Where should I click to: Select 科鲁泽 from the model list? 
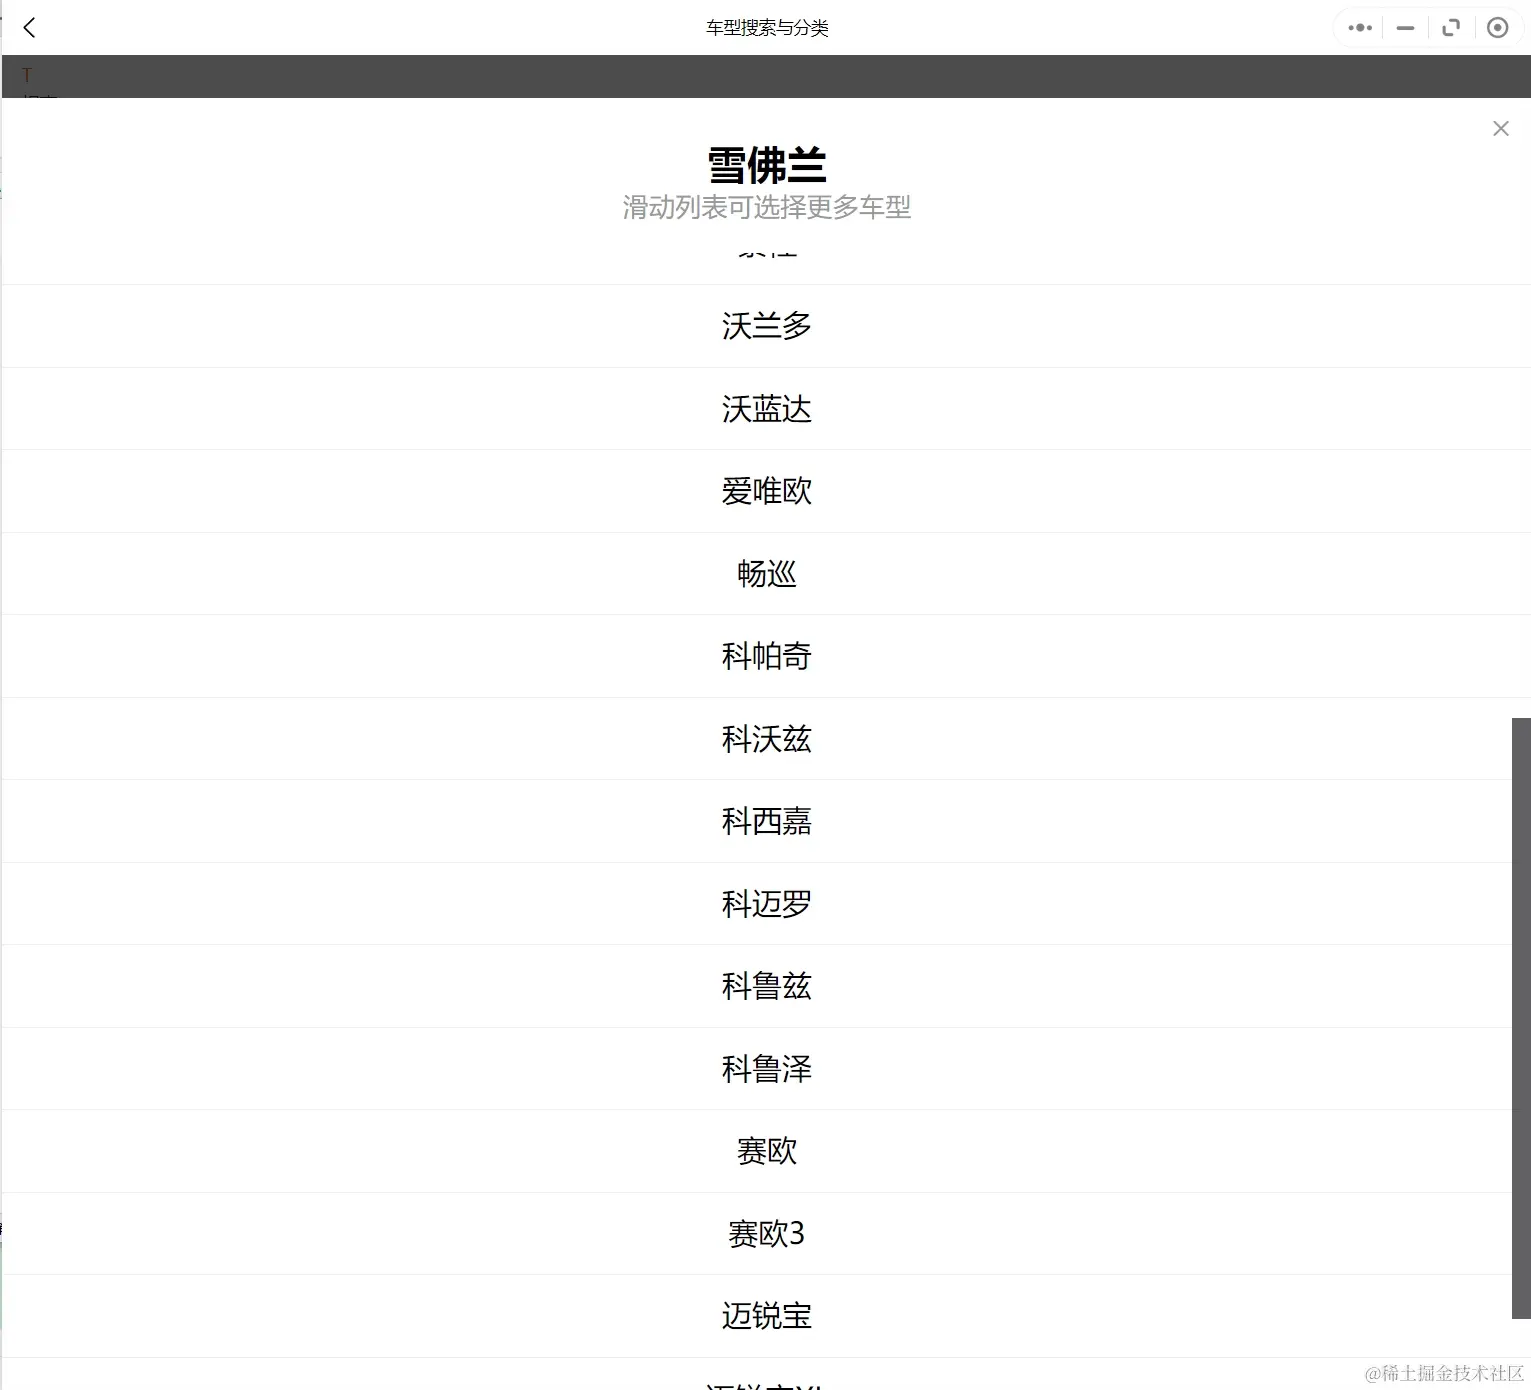(x=766, y=1069)
